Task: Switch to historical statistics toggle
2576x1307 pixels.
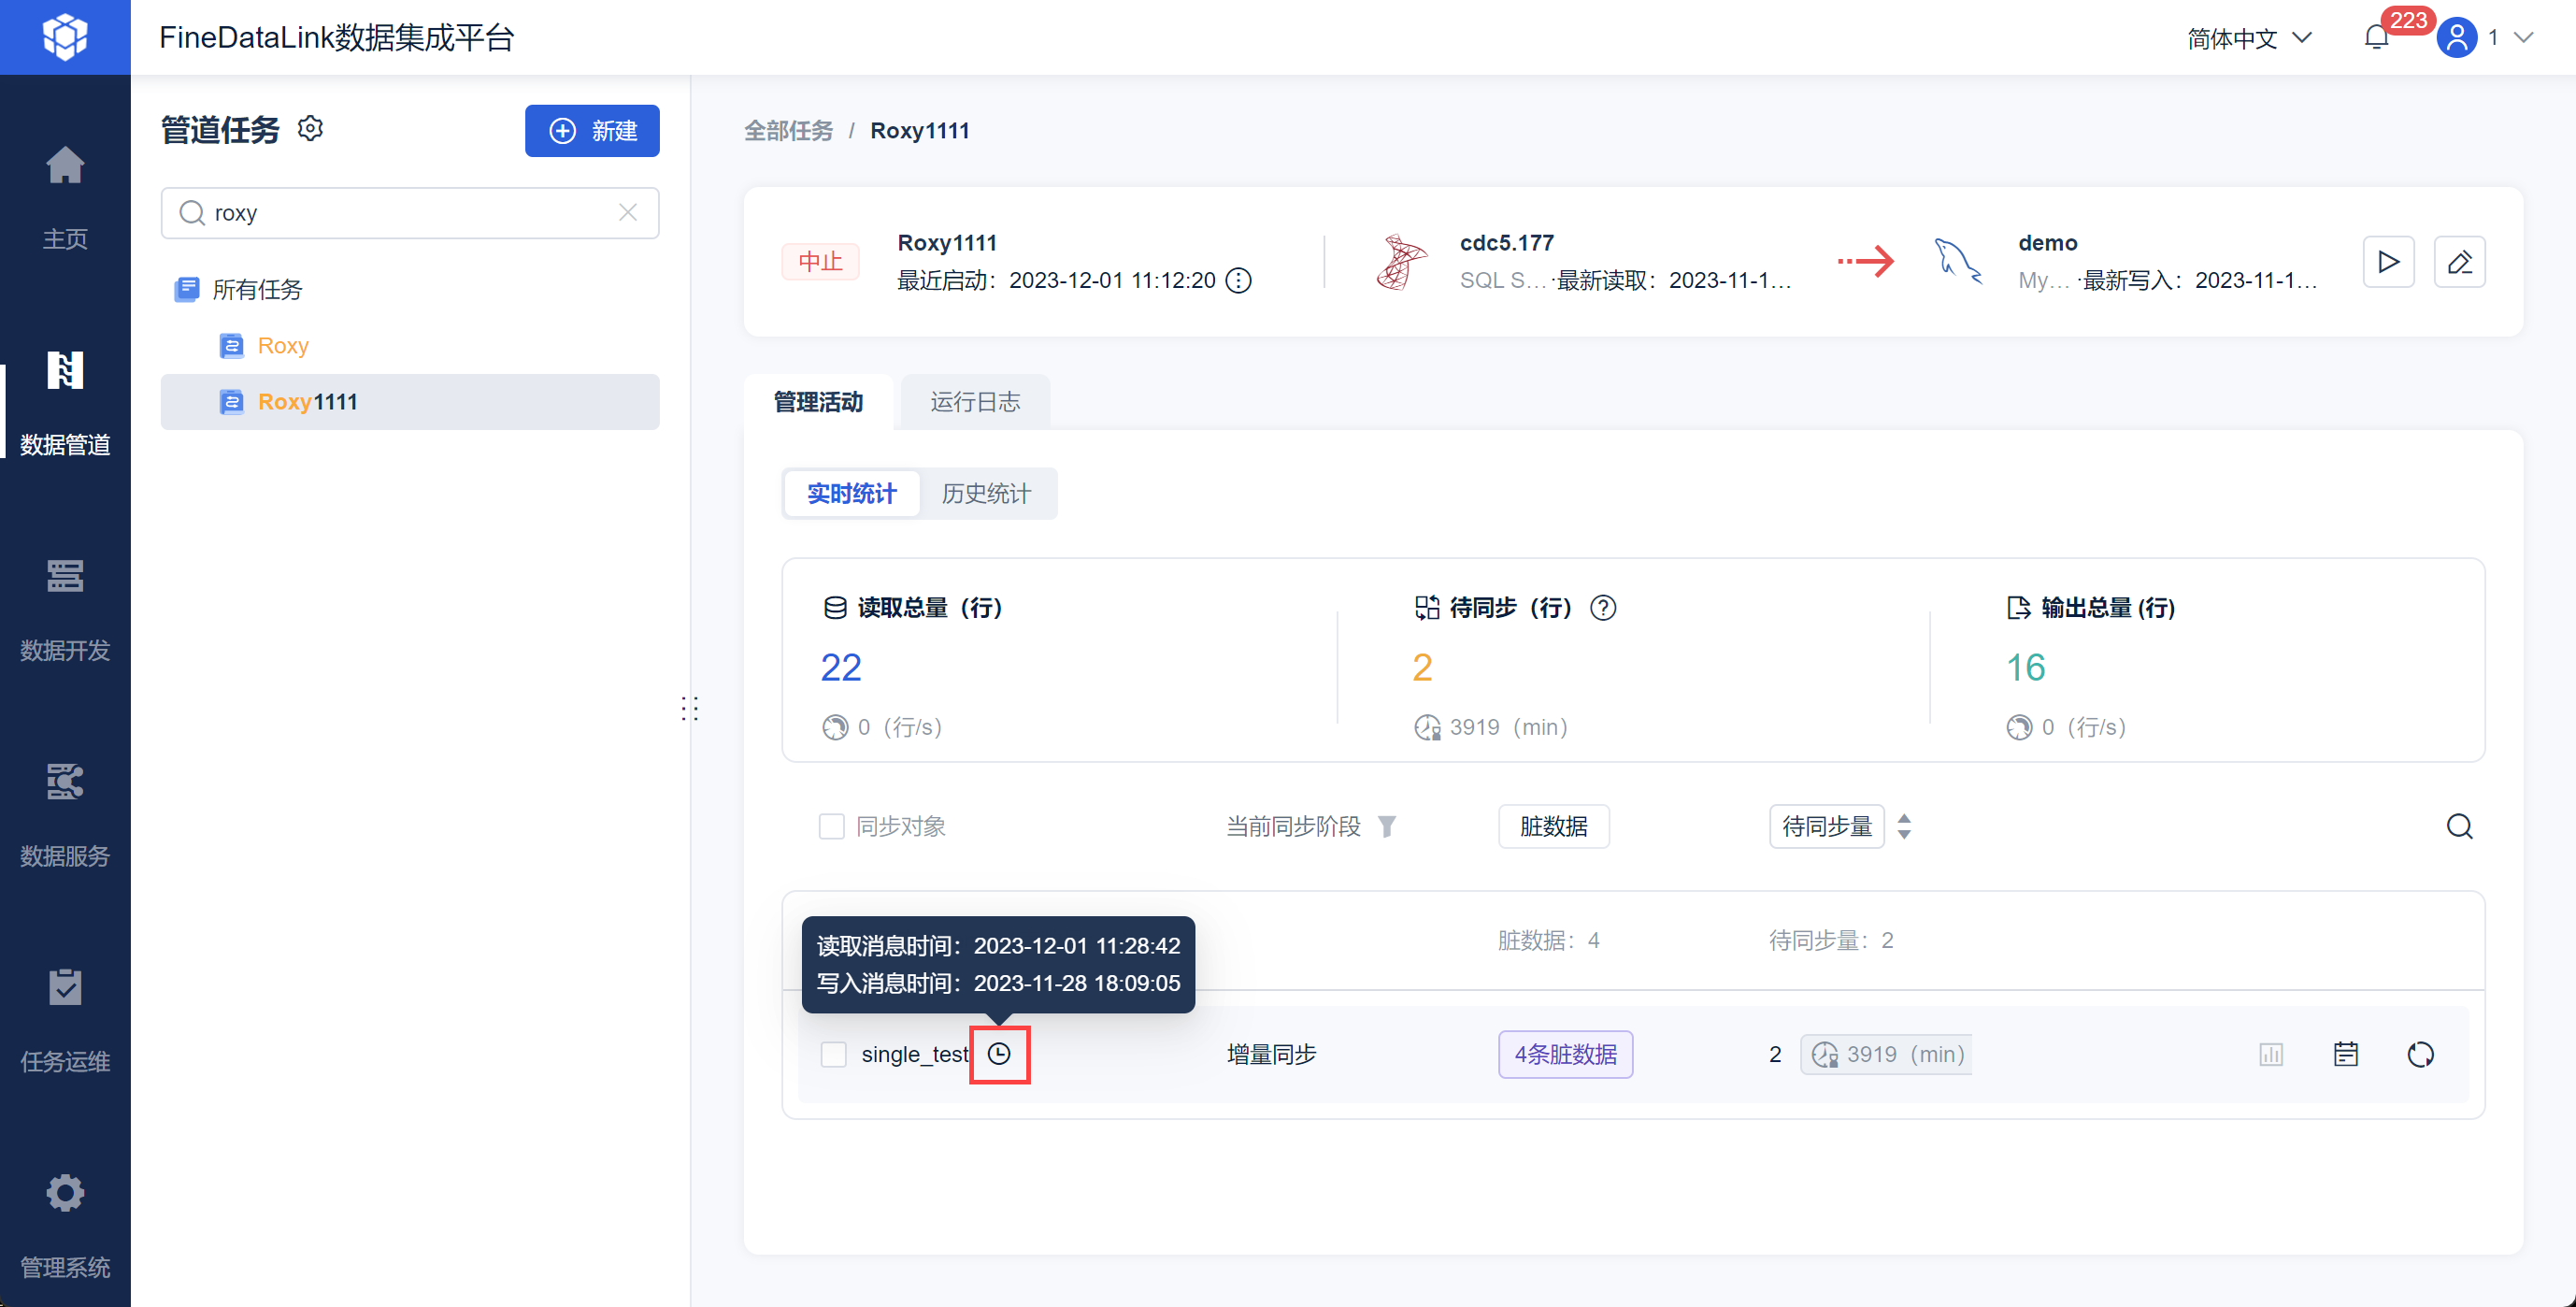Action: click(x=985, y=494)
